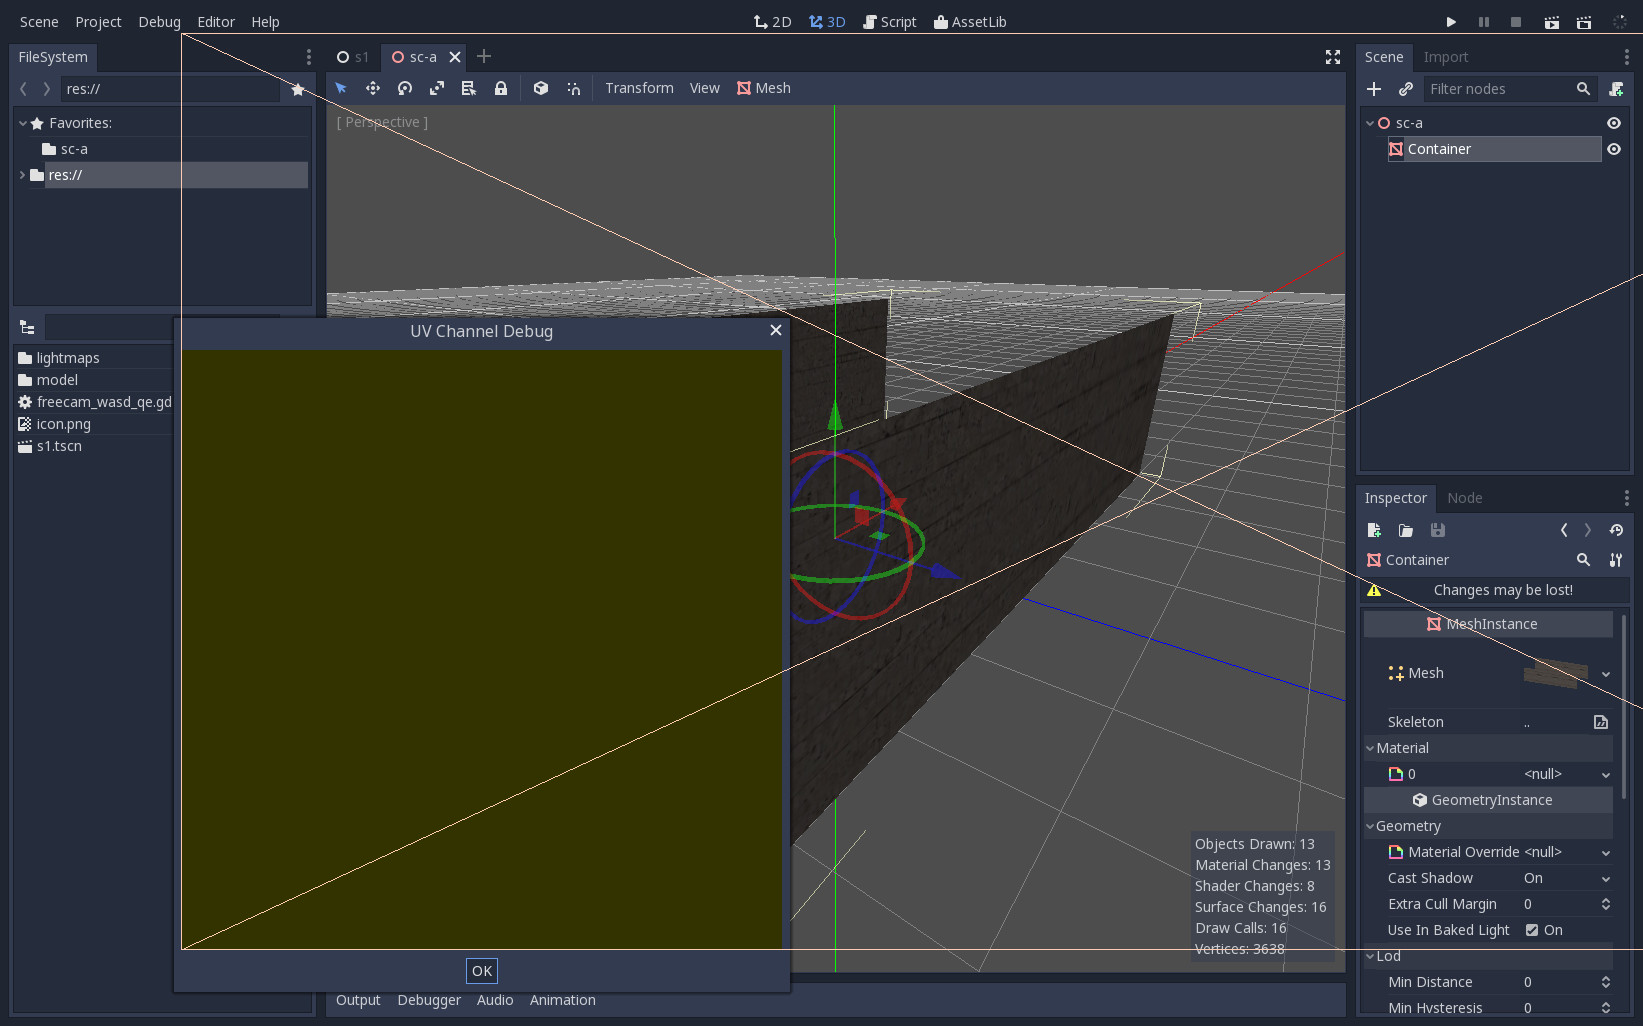Adjust Extra Cull Margin stepper
This screenshot has width=1643, height=1026.
click(x=1606, y=904)
